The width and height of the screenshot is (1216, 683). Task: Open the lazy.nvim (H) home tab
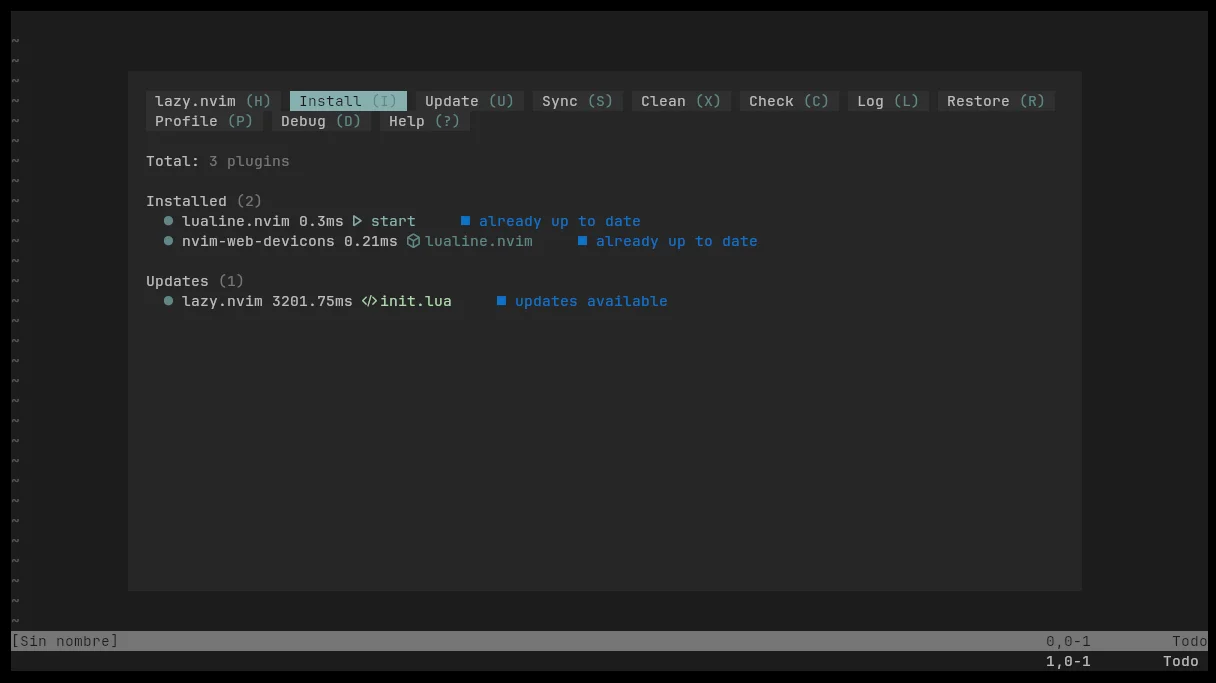(213, 101)
